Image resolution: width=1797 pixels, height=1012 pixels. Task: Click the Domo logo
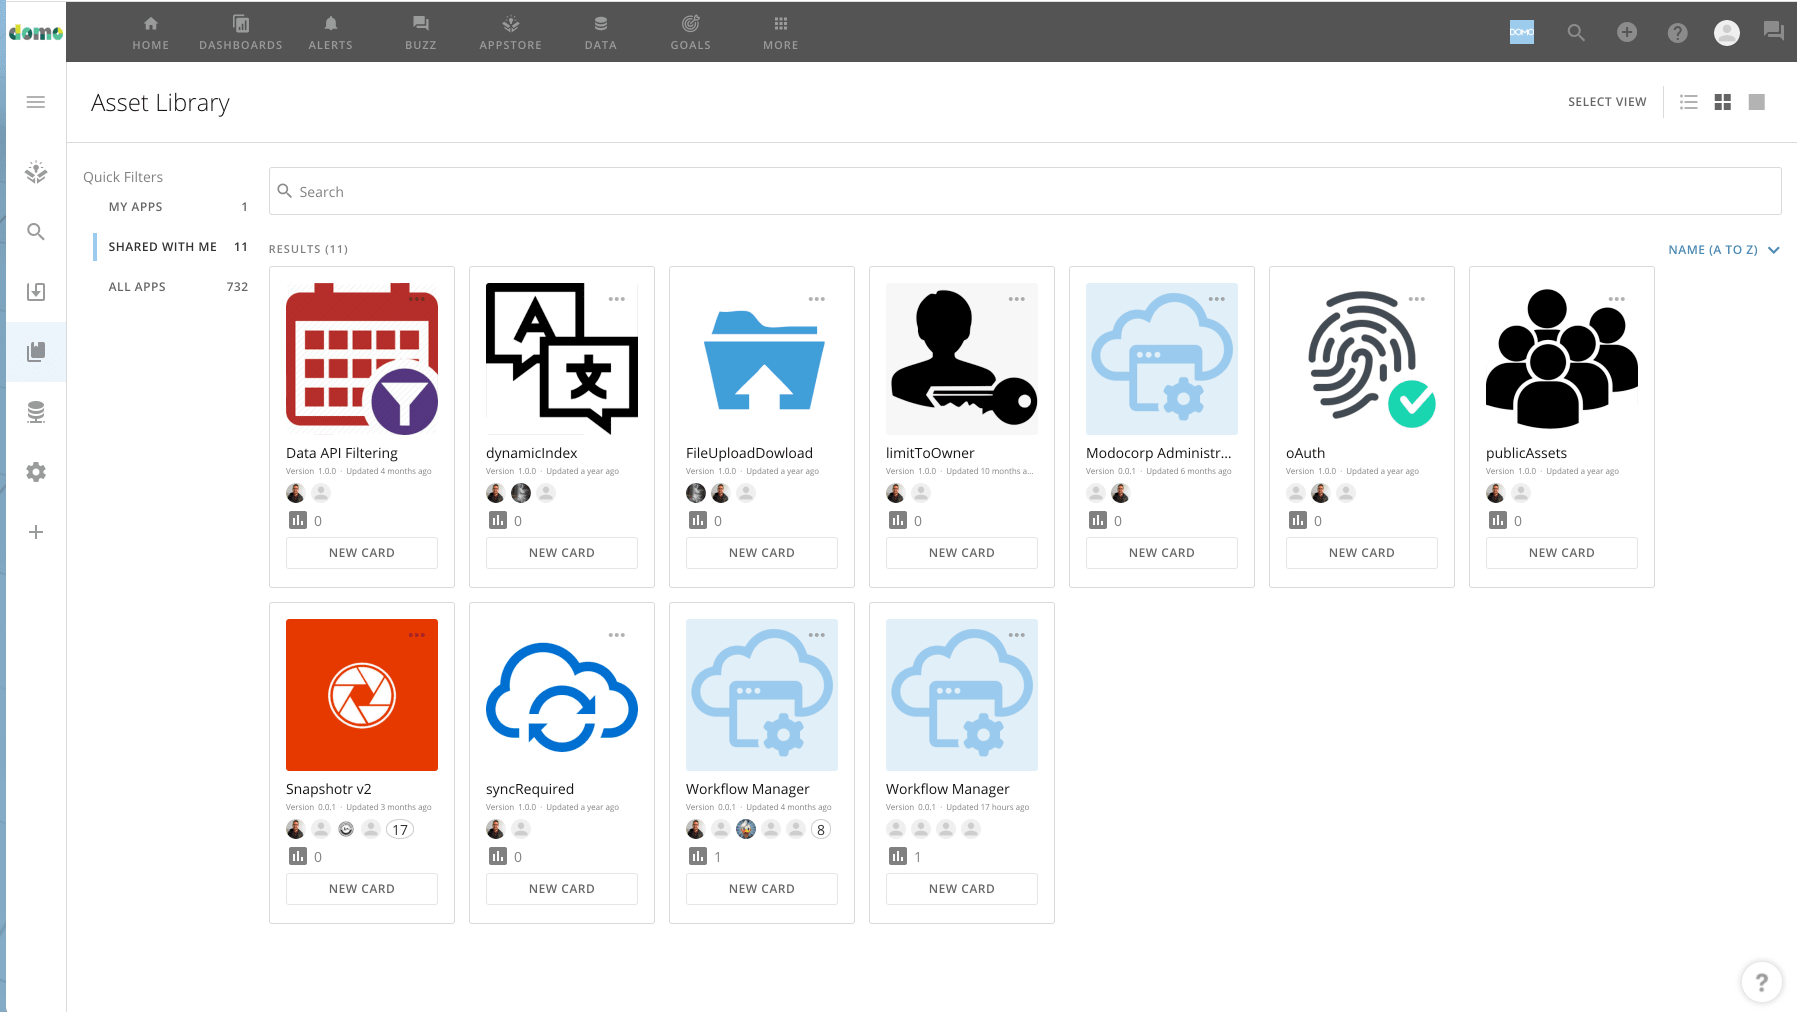35,32
